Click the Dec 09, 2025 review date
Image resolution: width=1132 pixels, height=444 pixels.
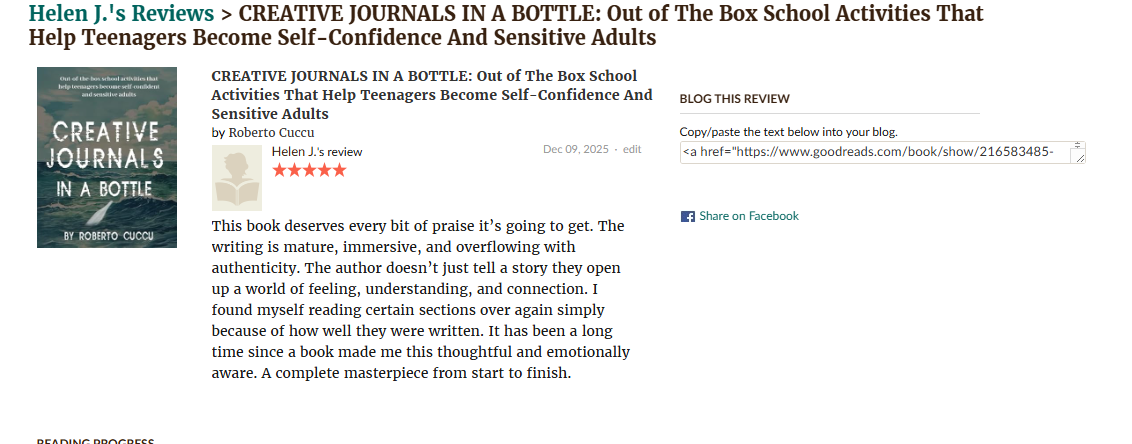point(575,149)
